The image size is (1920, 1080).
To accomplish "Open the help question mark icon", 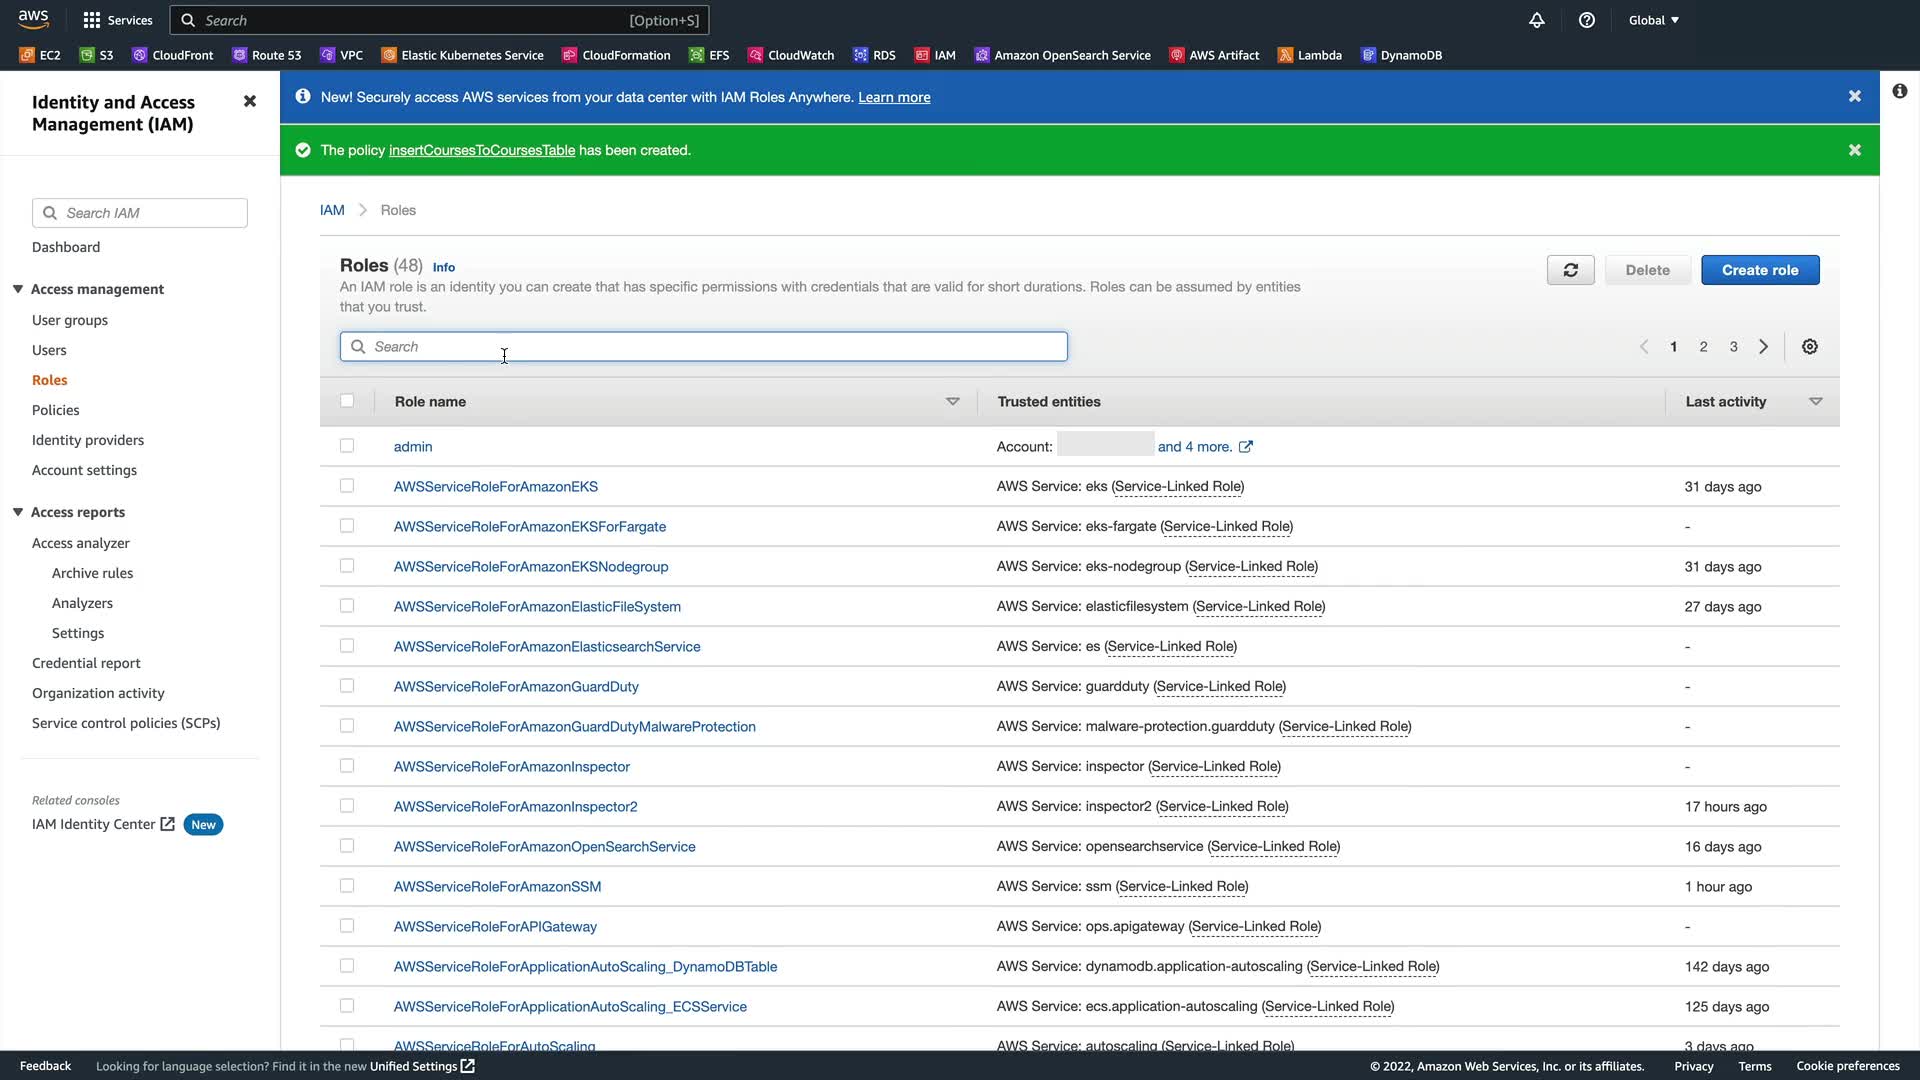I will 1587,20.
